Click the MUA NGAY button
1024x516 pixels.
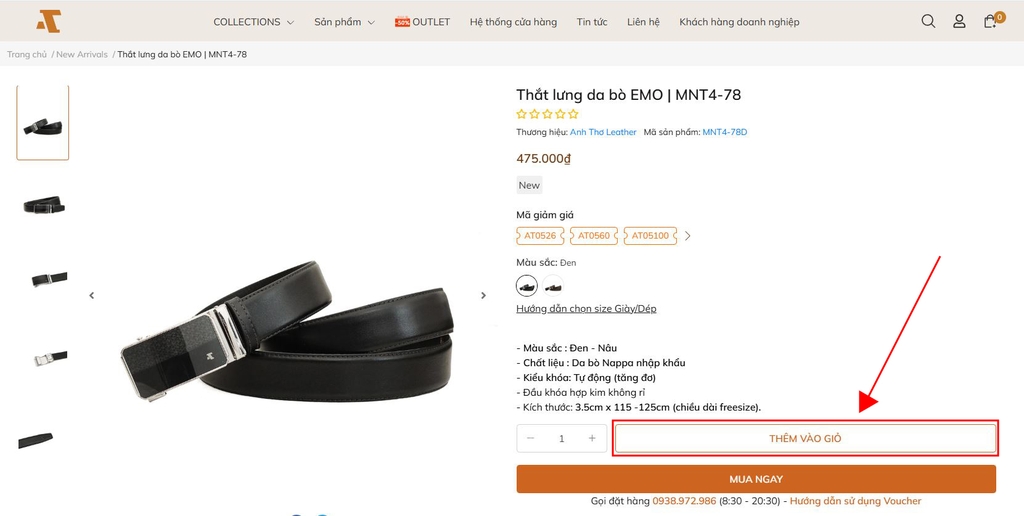tap(756, 479)
